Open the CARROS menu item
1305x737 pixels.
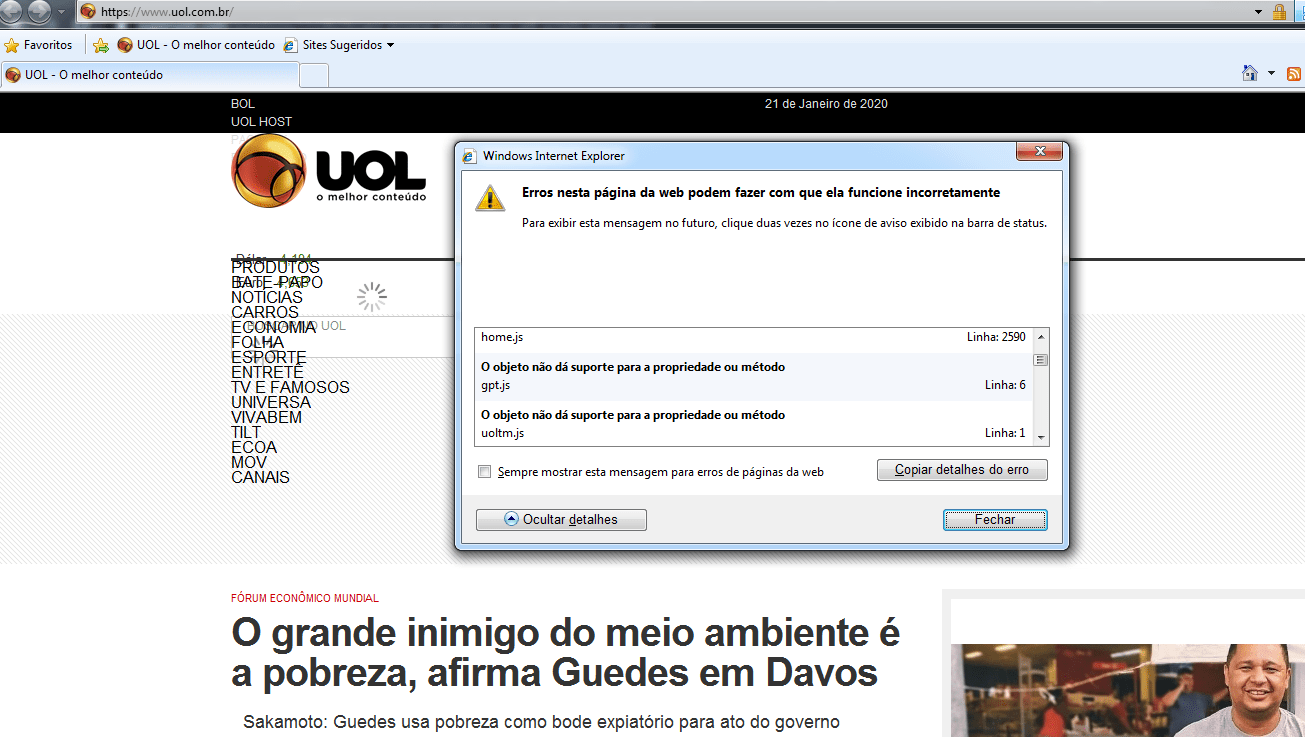(x=265, y=312)
